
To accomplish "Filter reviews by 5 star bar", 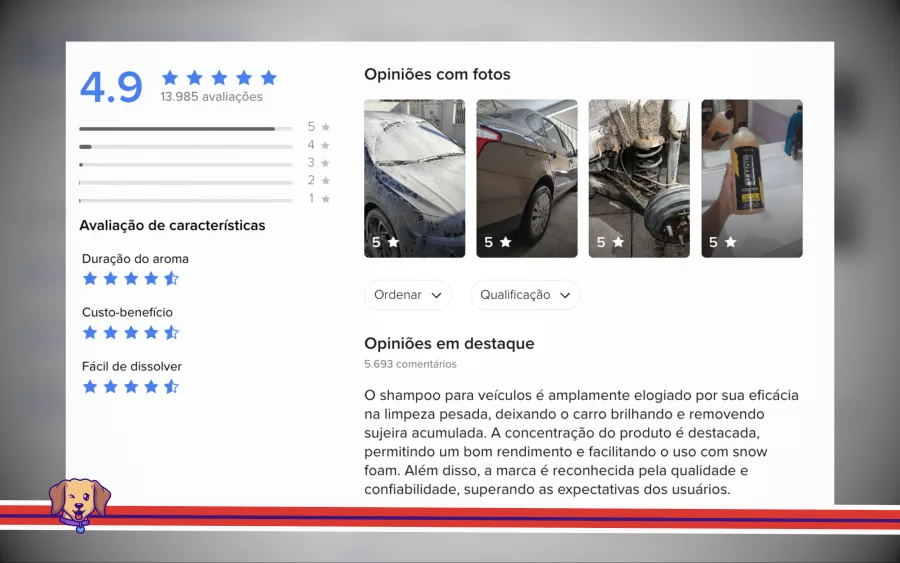I will tap(185, 128).
